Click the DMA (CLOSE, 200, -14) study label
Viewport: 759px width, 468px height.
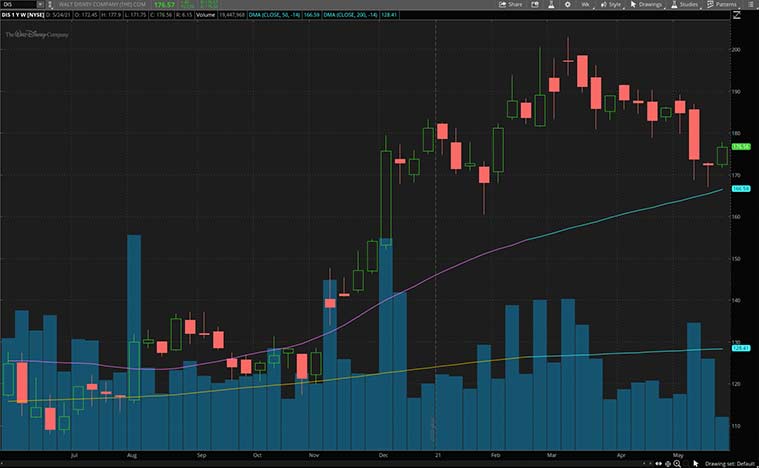[350, 15]
